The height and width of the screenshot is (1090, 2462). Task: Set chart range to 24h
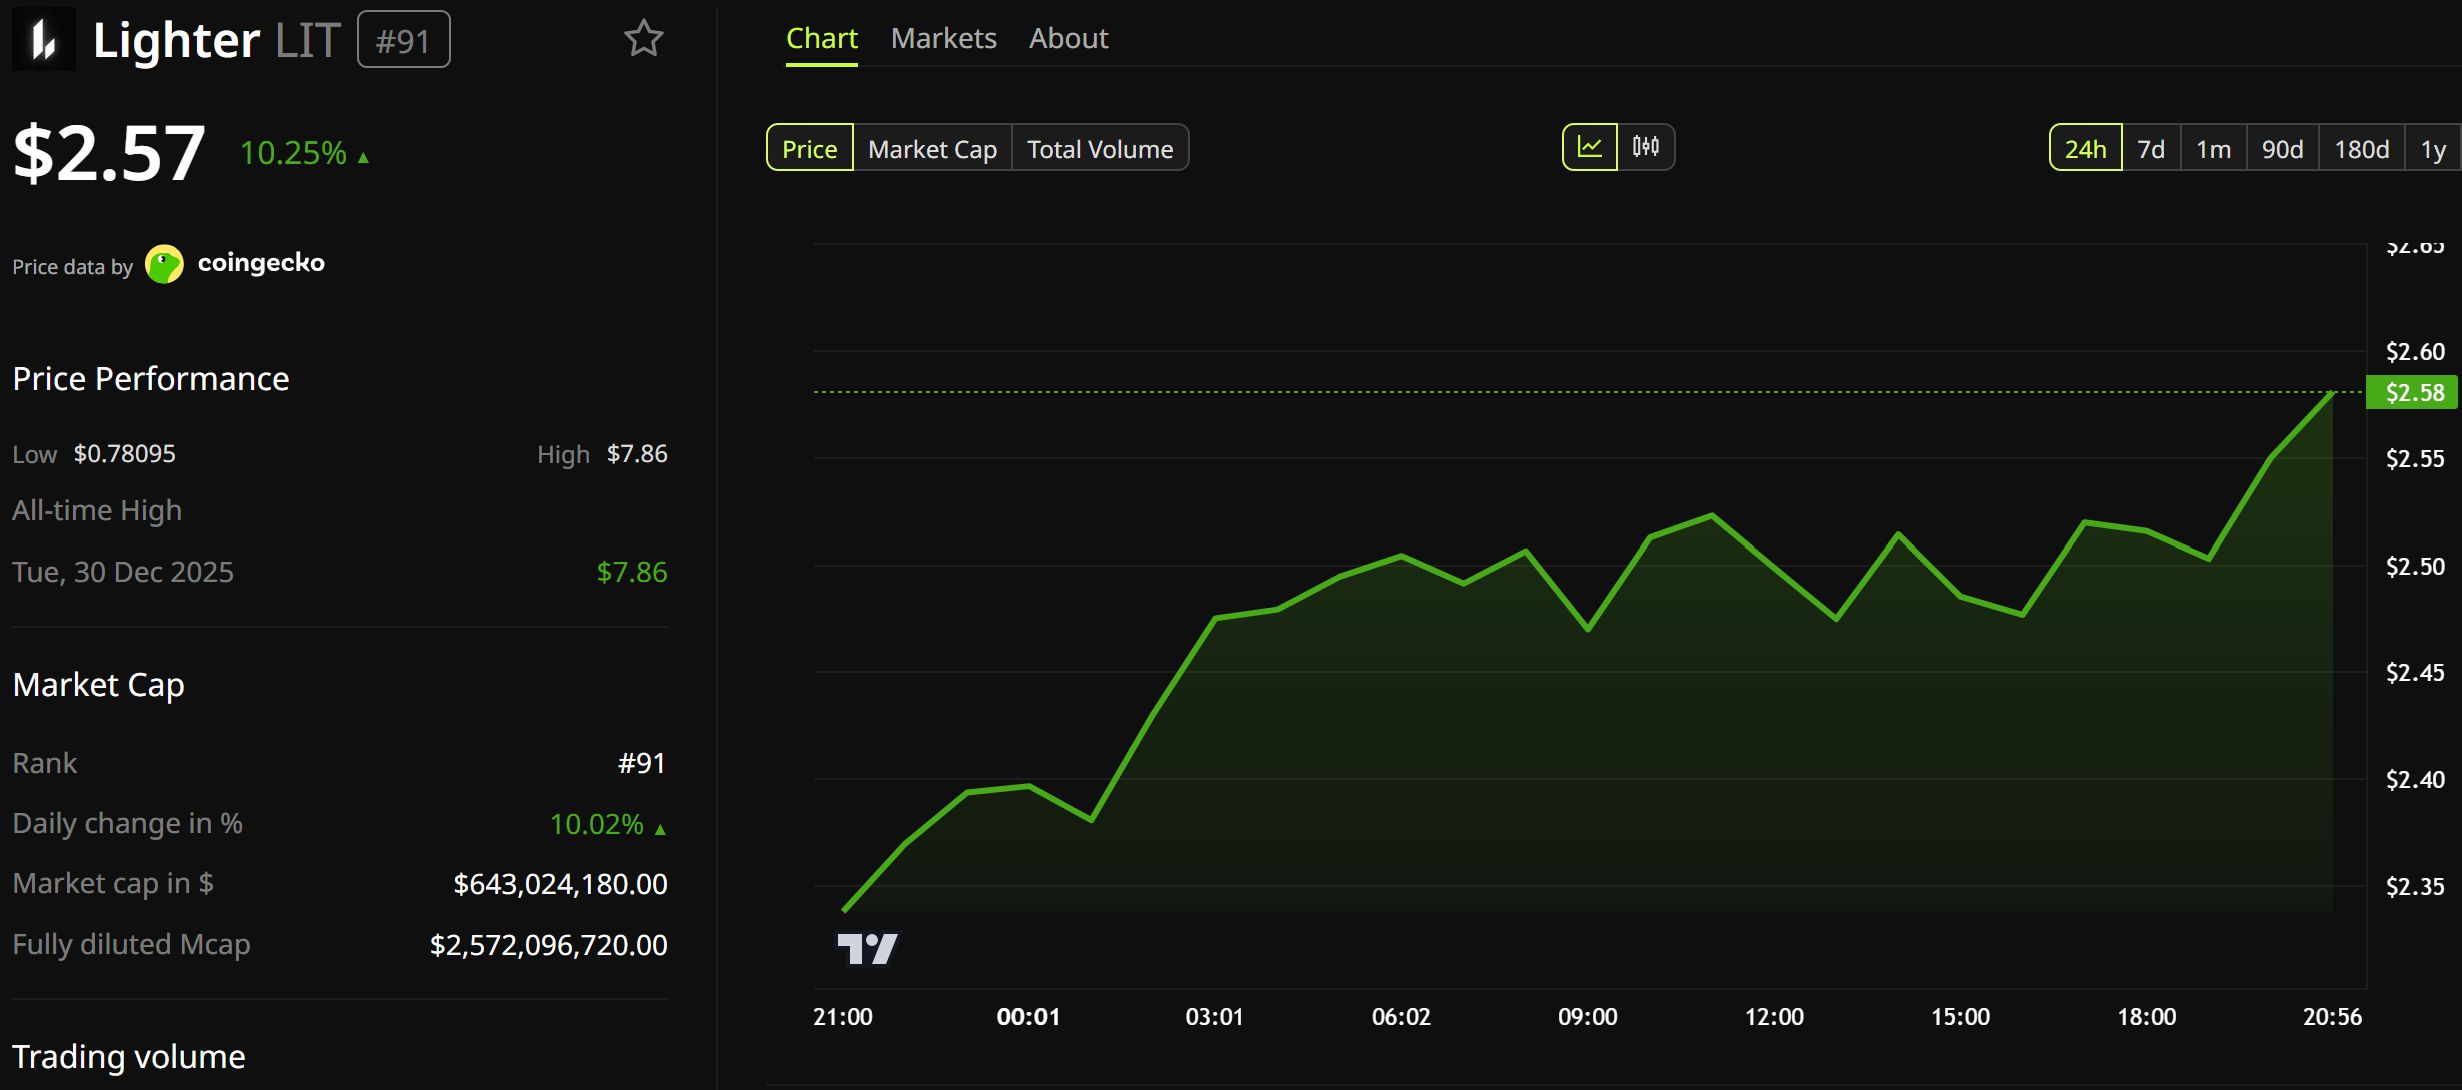tap(2086, 148)
